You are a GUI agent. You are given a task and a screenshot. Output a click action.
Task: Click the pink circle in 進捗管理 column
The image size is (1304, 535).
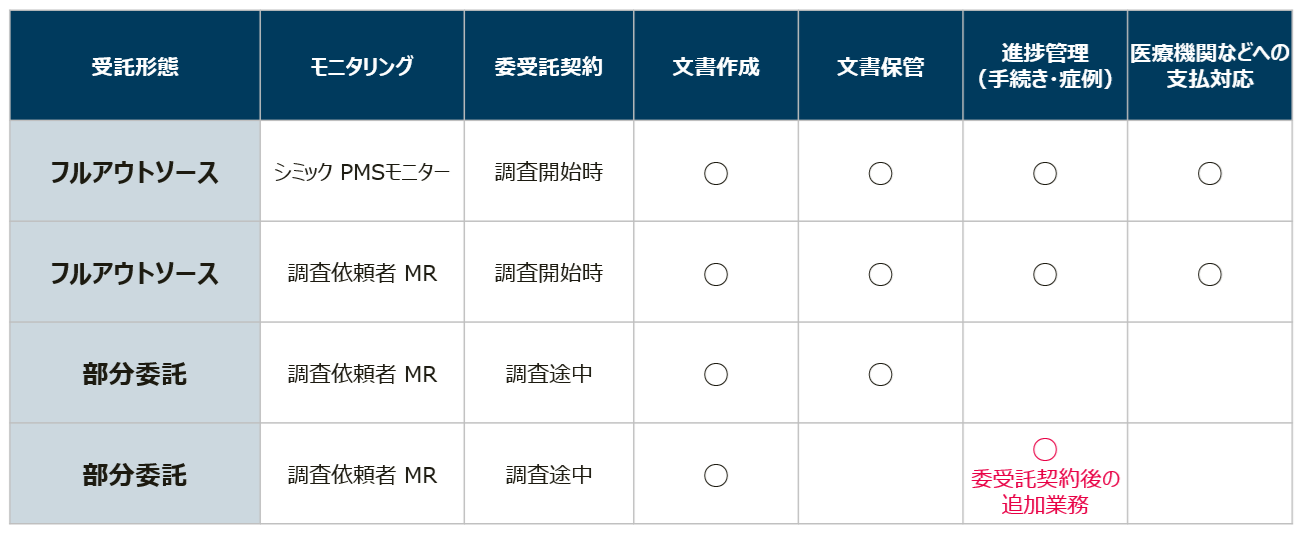(1045, 449)
